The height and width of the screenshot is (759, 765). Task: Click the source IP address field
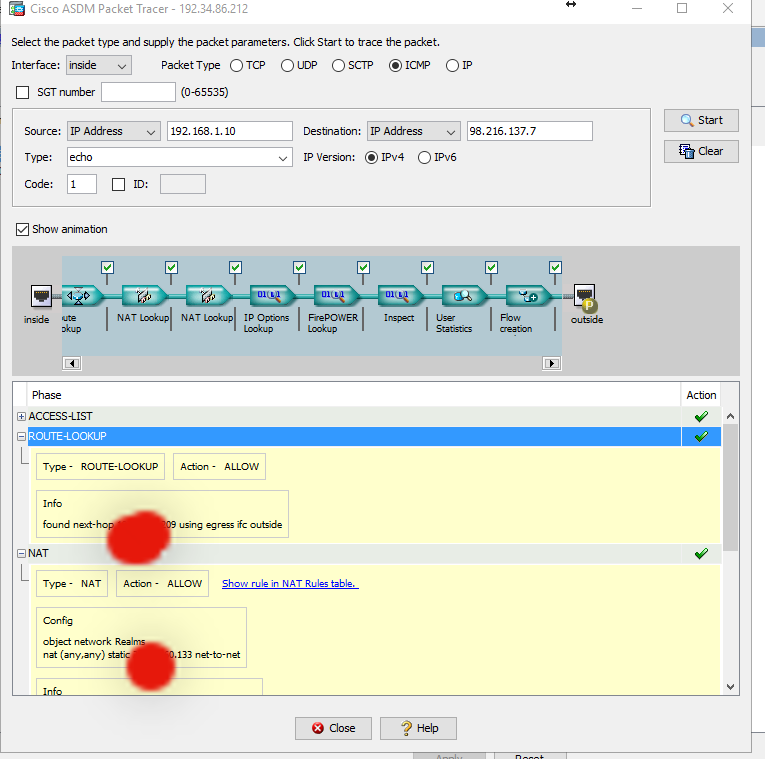coord(230,131)
